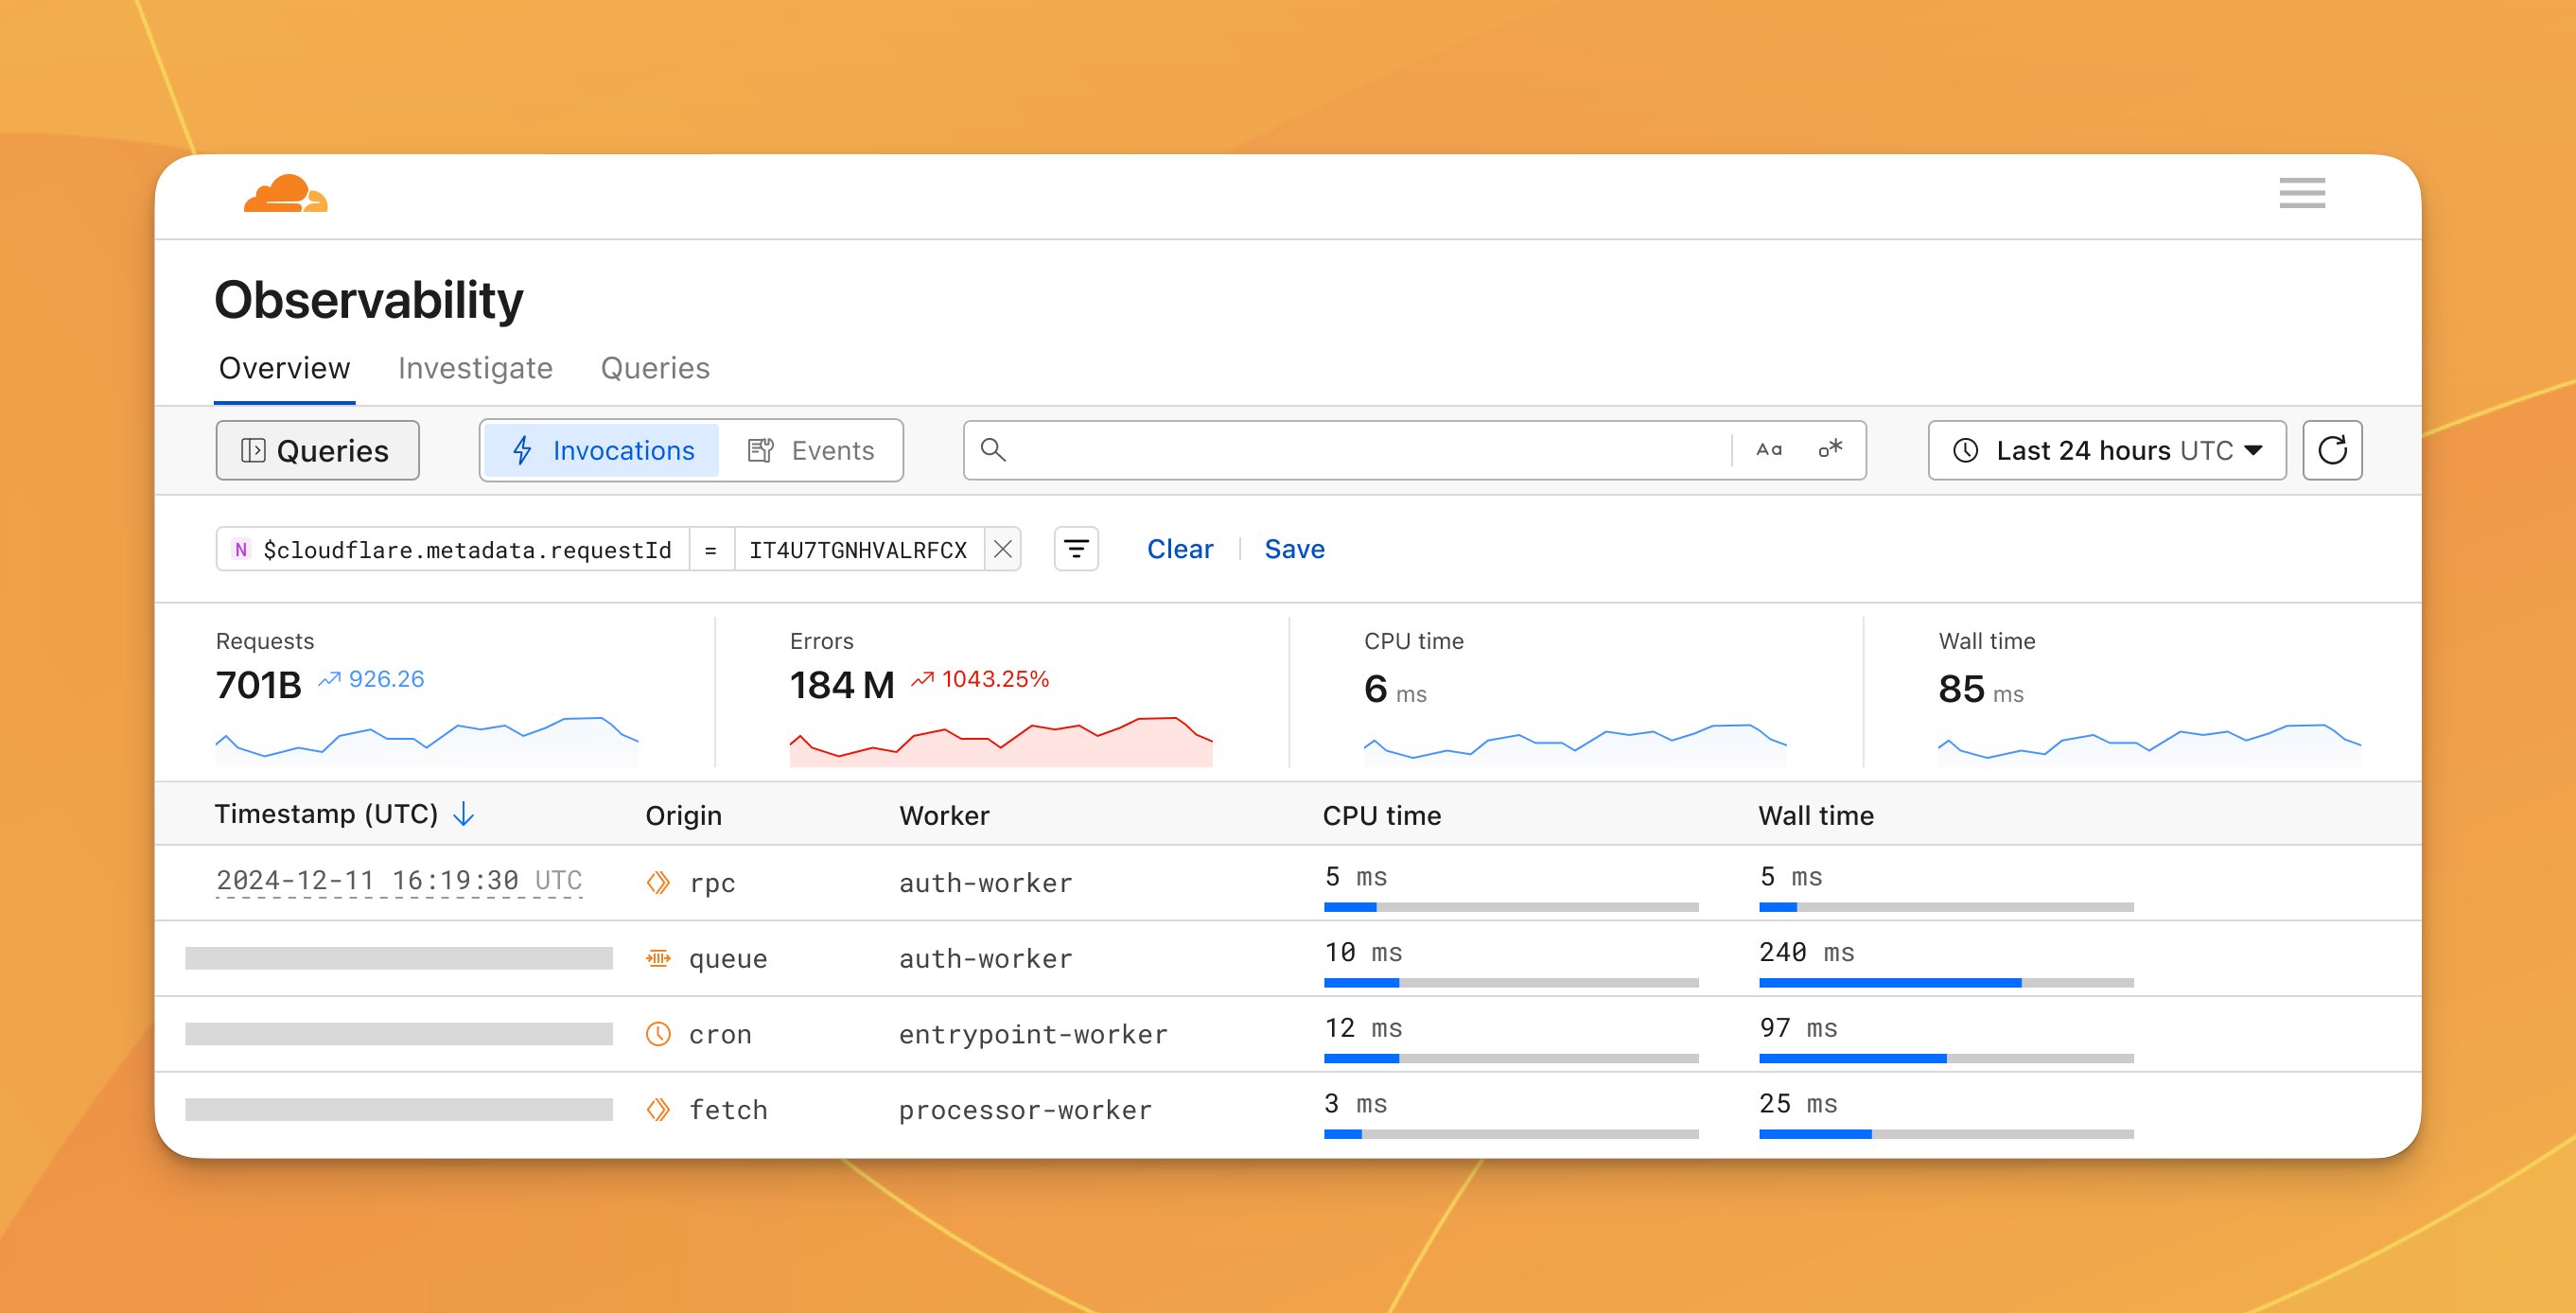Click the Cloudflare cloud logo

[x=286, y=194]
